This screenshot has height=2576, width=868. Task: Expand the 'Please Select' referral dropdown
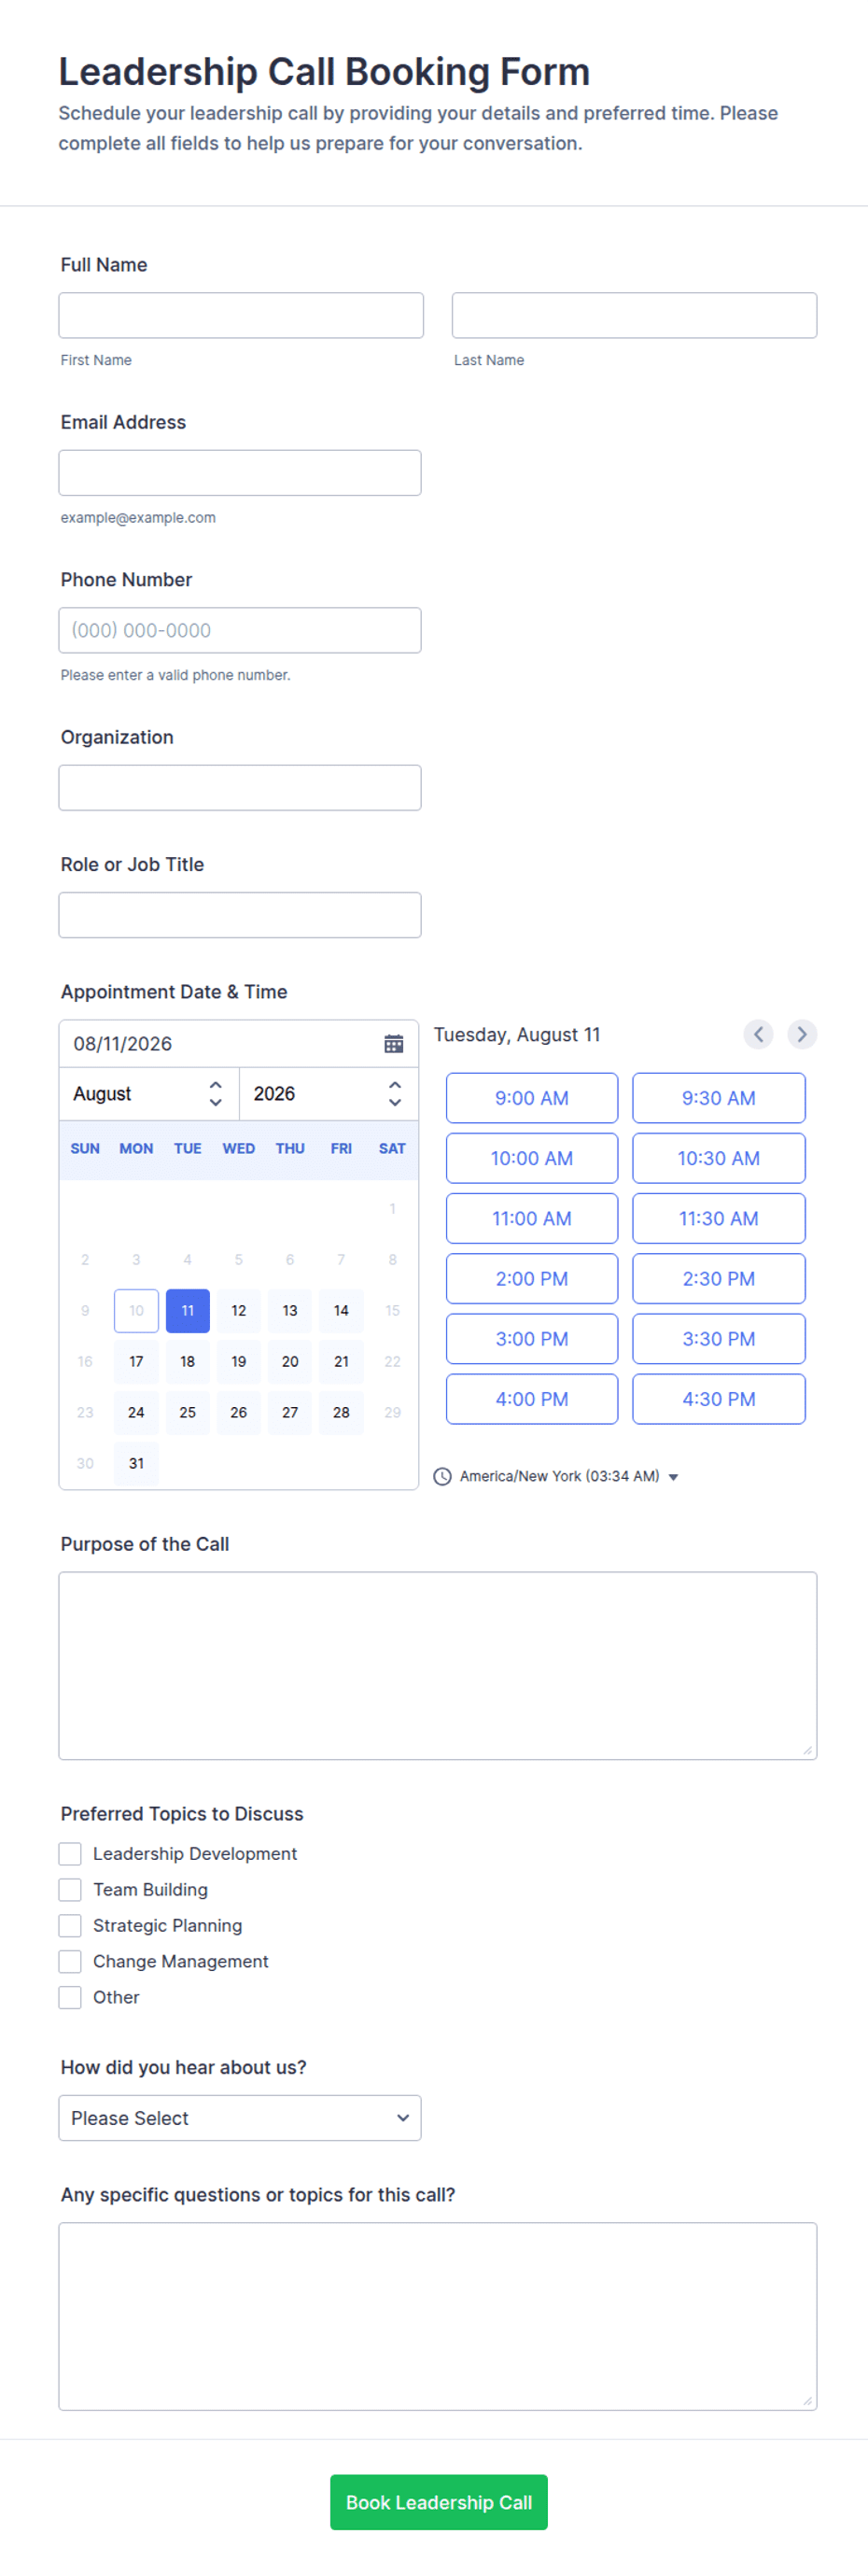tap(240, 2117)
